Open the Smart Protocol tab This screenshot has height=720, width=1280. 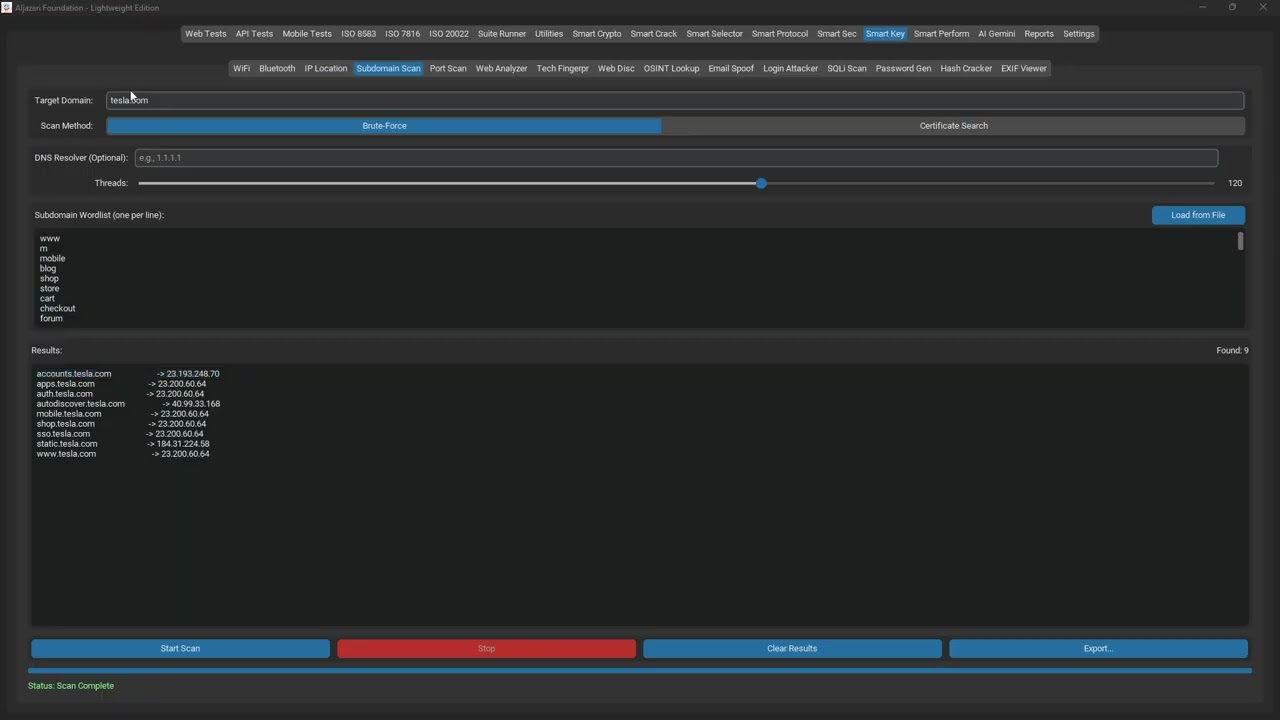[x=780, y=34]
